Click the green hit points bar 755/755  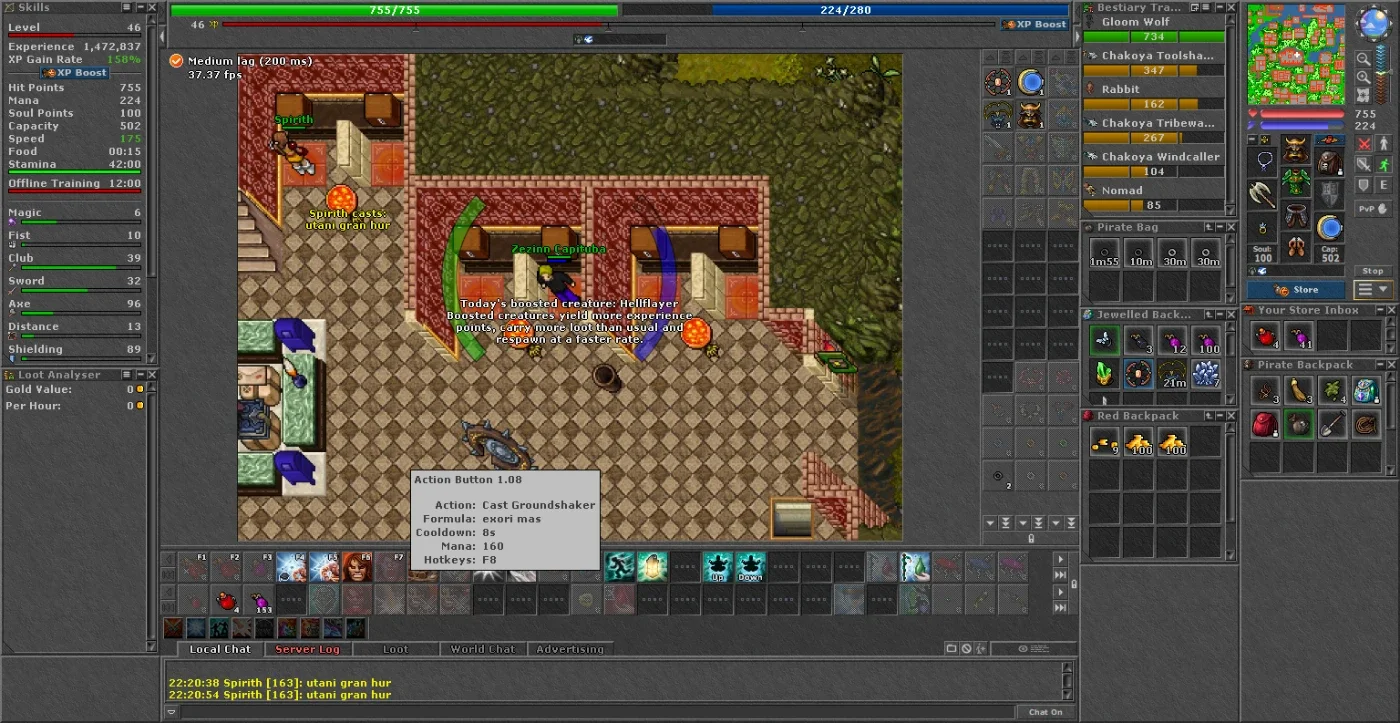click(395, 10)
